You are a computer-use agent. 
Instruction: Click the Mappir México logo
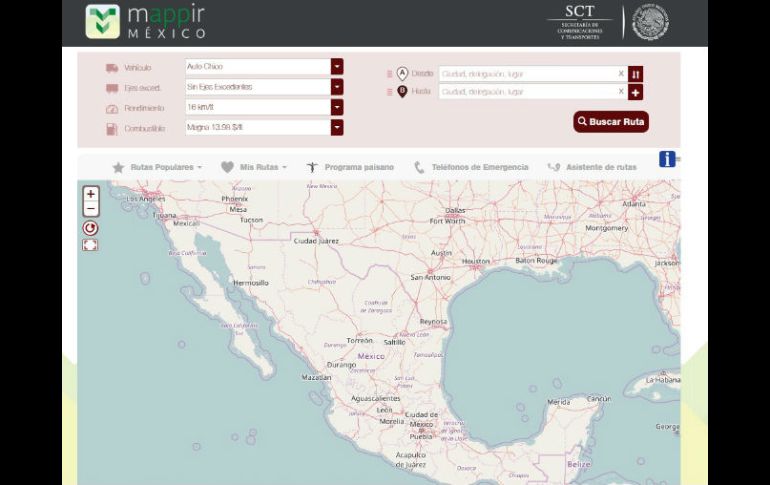[x=146, y=22]
